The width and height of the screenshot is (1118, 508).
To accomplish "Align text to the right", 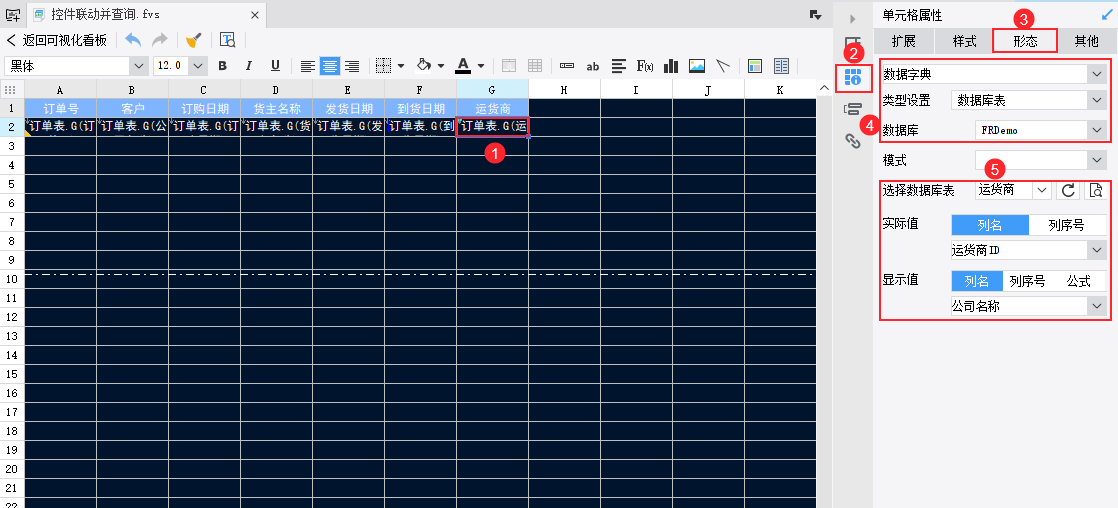I will (x=352, y=66).
